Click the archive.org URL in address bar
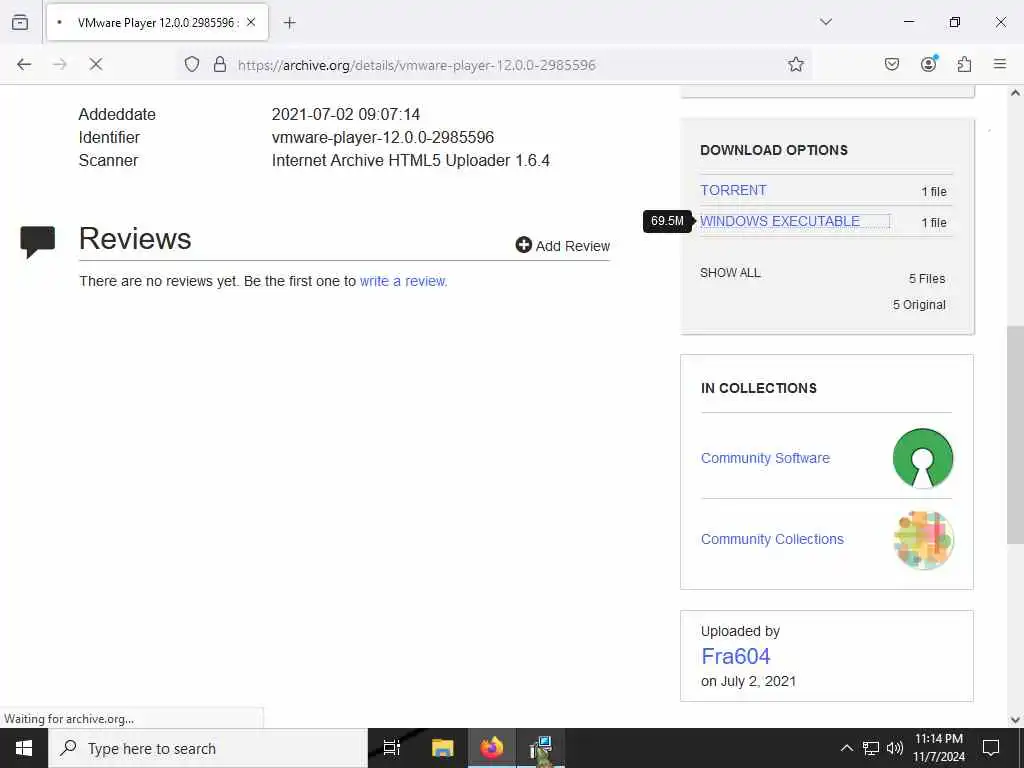This screenshot has width=1024, height=768. point(417,65)
